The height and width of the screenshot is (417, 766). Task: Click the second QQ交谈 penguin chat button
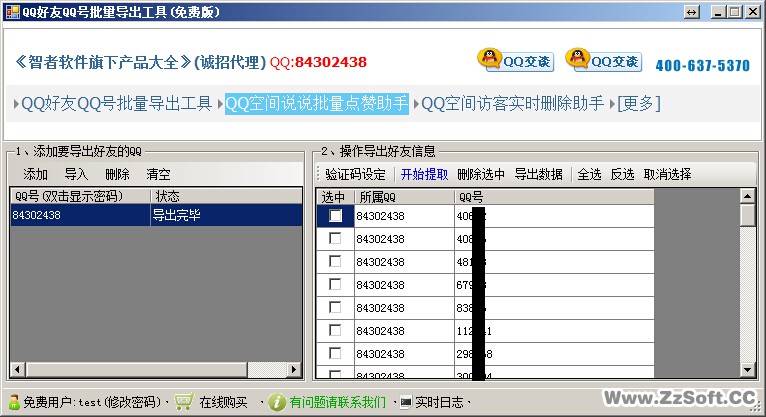(603, 60)
